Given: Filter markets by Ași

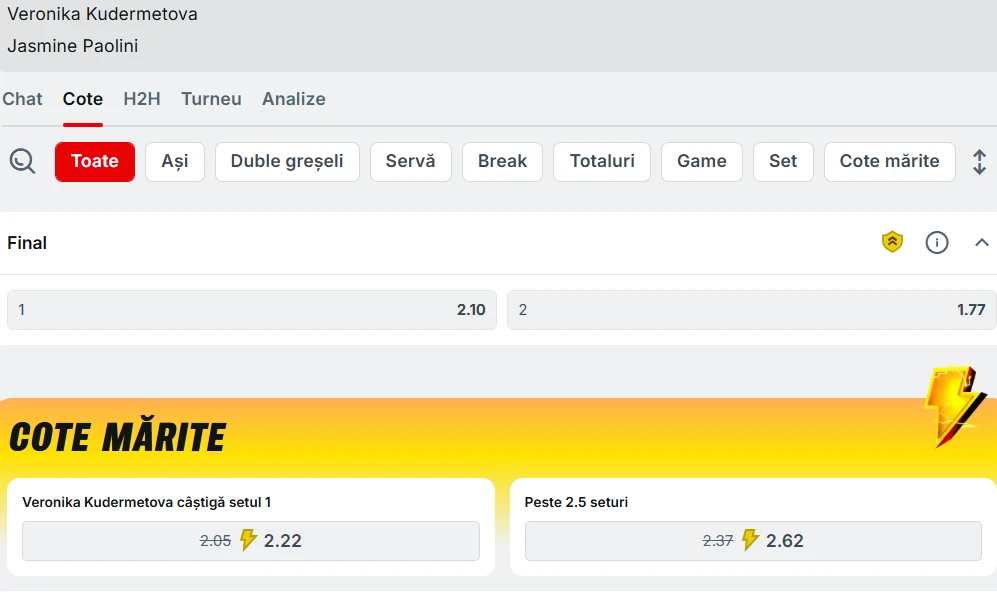Looking at the screenshot, I should pyautogui.click(x=175, y=161).
